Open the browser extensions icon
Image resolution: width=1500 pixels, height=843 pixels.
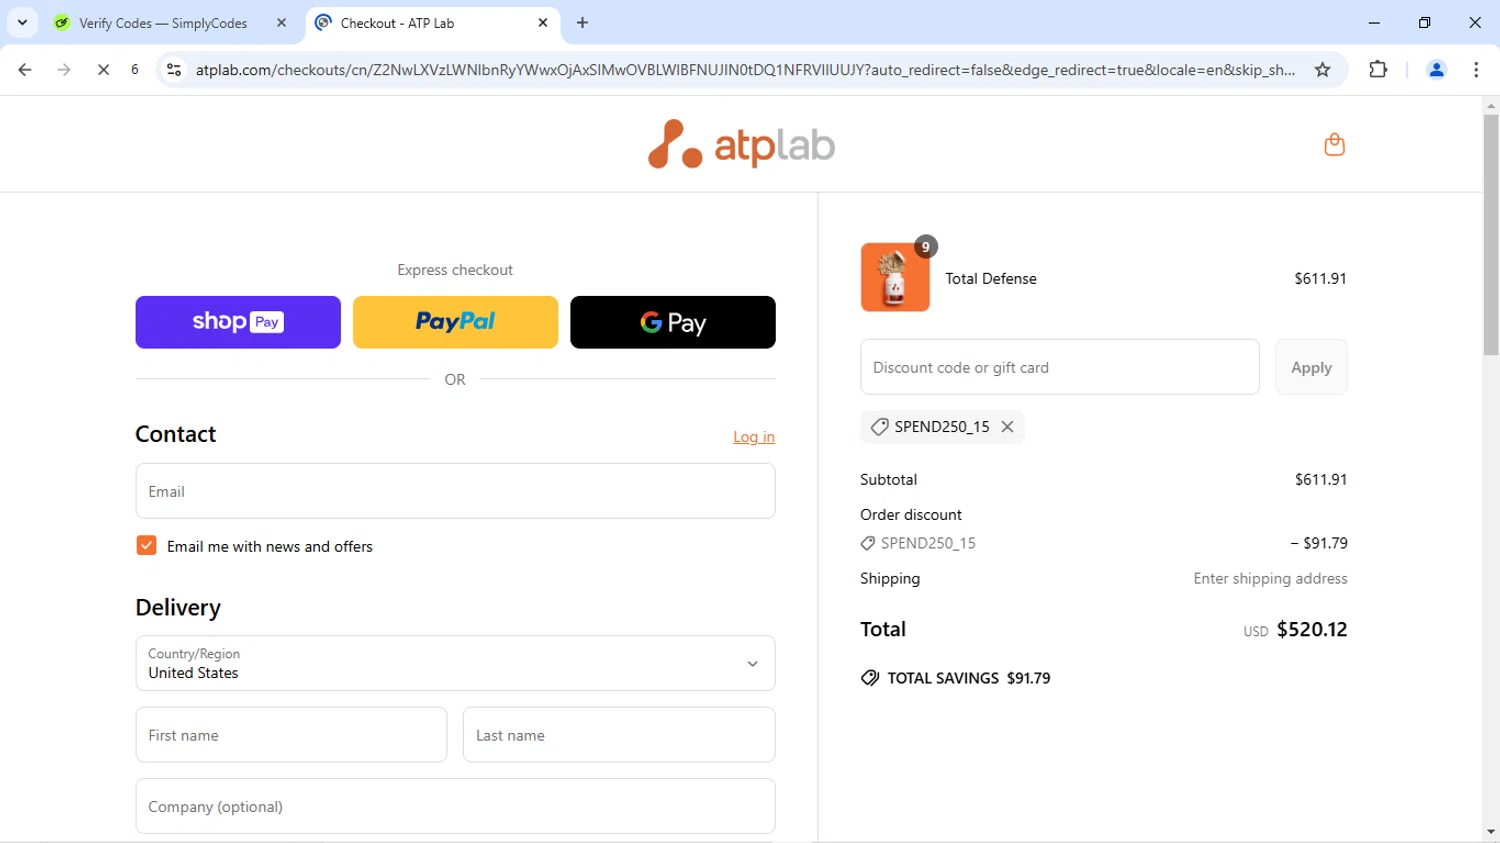[1378, 70]
